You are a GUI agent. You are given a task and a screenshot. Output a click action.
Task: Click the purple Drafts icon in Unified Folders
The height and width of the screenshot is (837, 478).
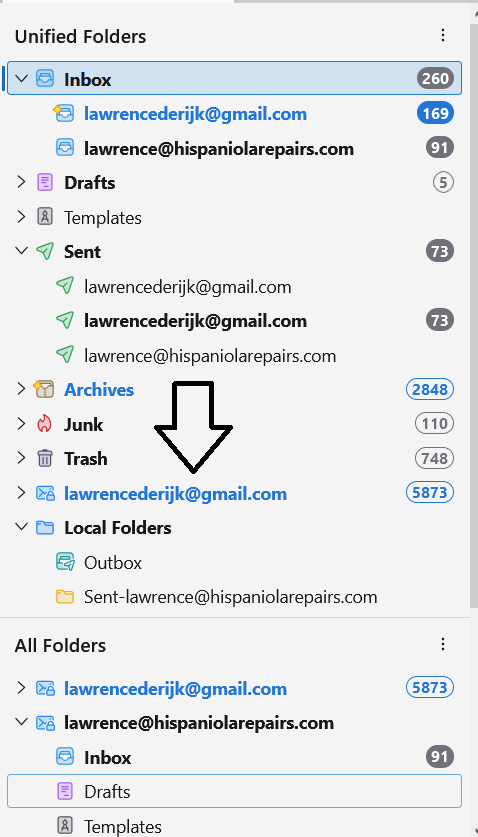point(44,183)
